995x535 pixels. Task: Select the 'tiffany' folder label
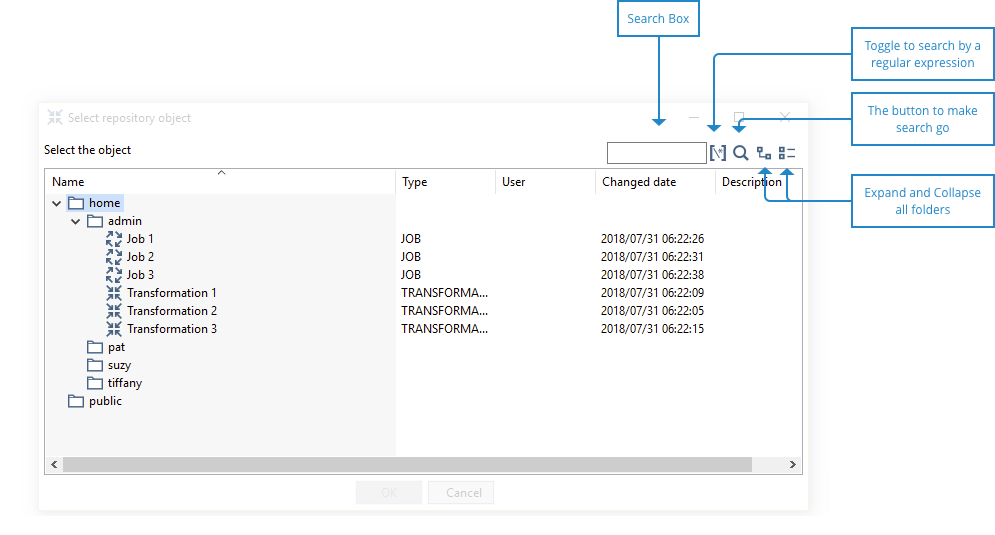pyautogui.click(x=125, y=383)
